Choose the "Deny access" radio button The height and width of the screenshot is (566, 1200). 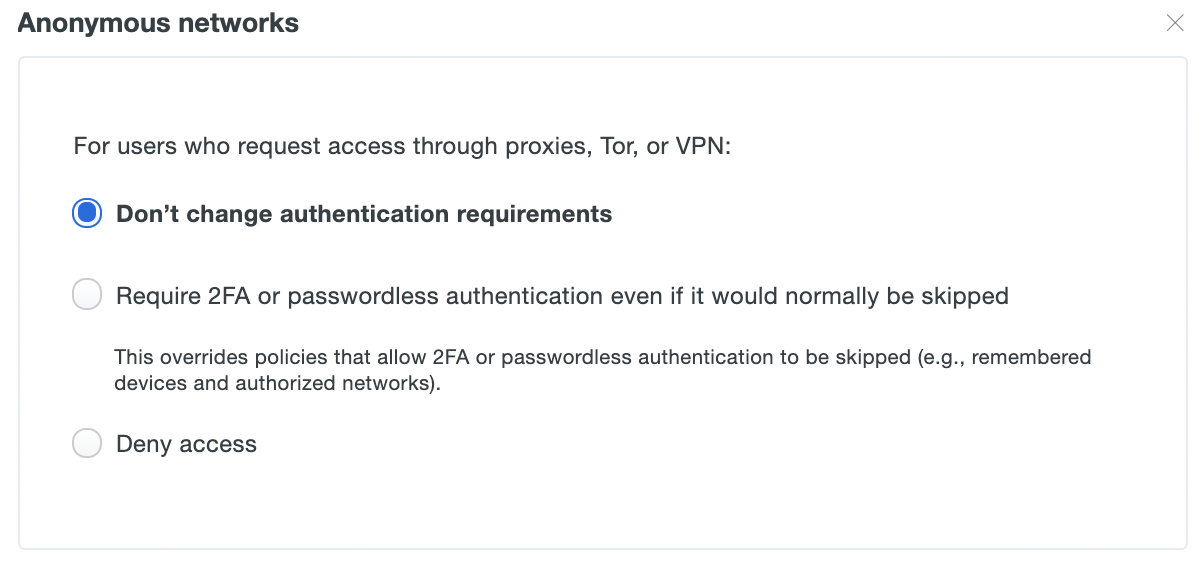coord(87,444)
